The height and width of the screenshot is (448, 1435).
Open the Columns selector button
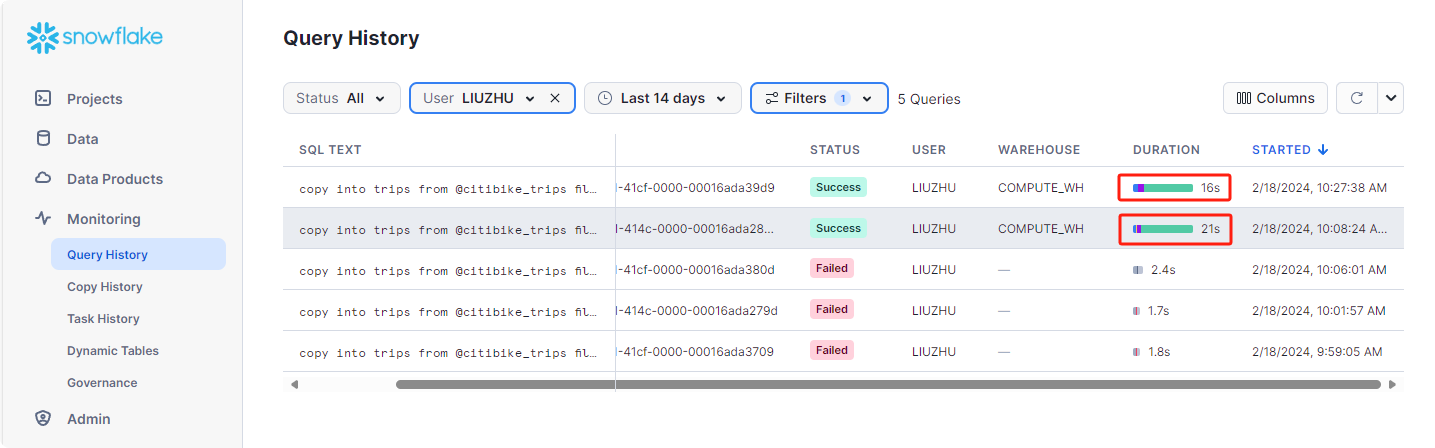tap(1275, 98)
